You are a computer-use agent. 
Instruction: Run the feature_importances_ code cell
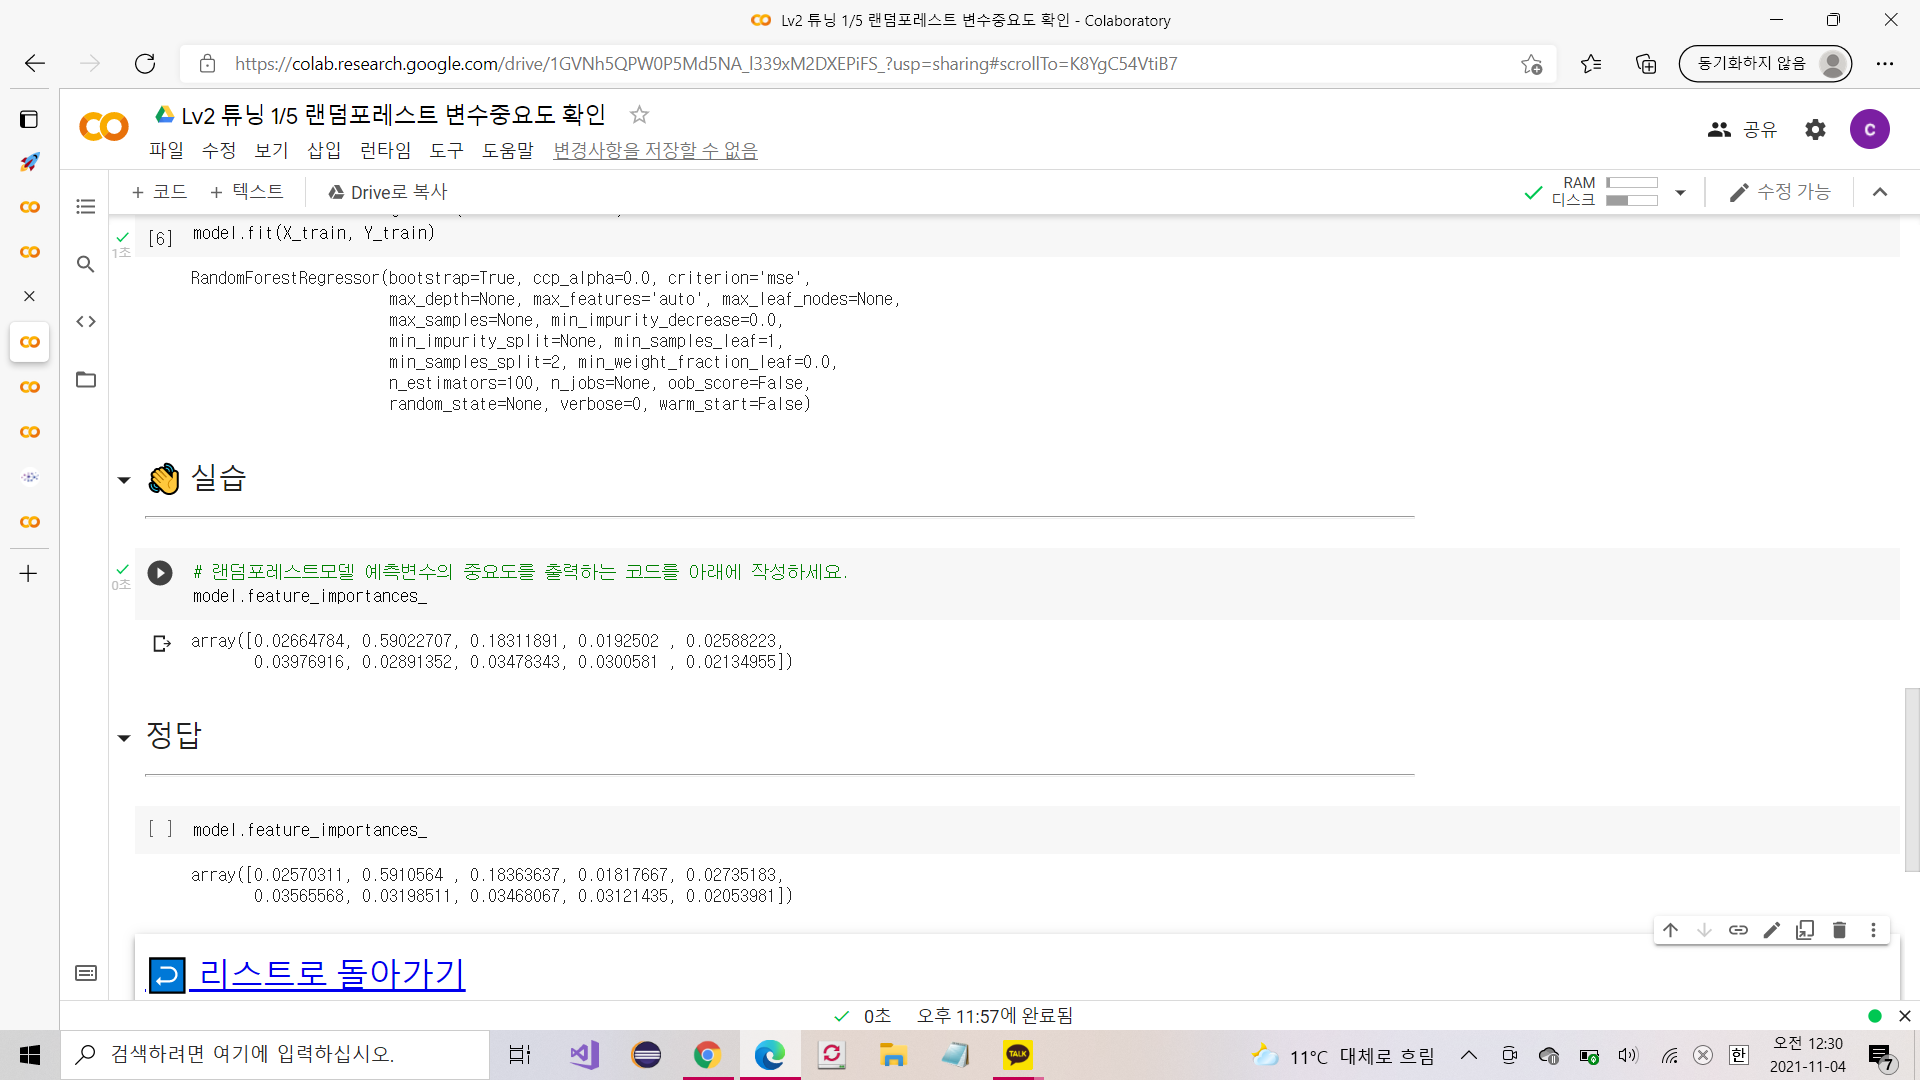tap(160, 573)
